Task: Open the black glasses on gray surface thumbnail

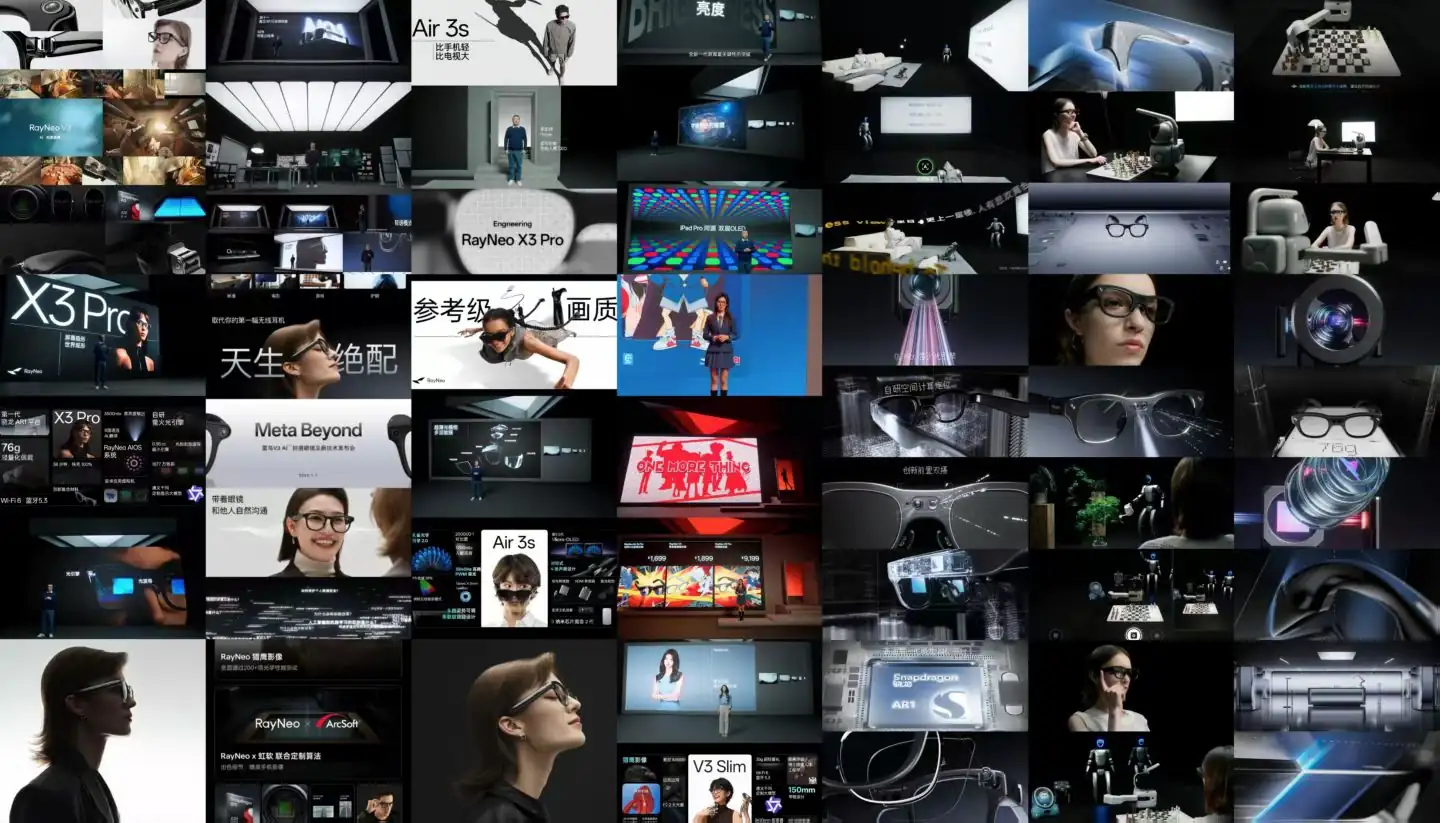Action: 1130,229
